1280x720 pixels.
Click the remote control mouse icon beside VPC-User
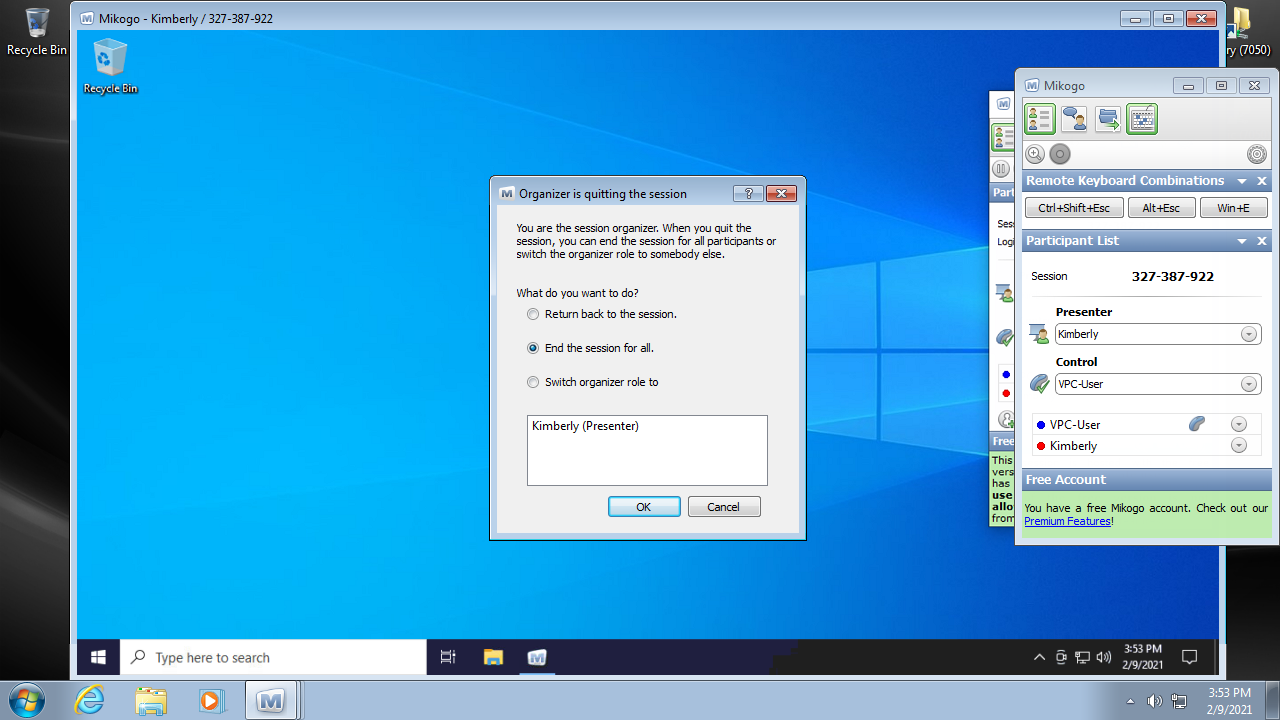click(x=1197, y=424)
